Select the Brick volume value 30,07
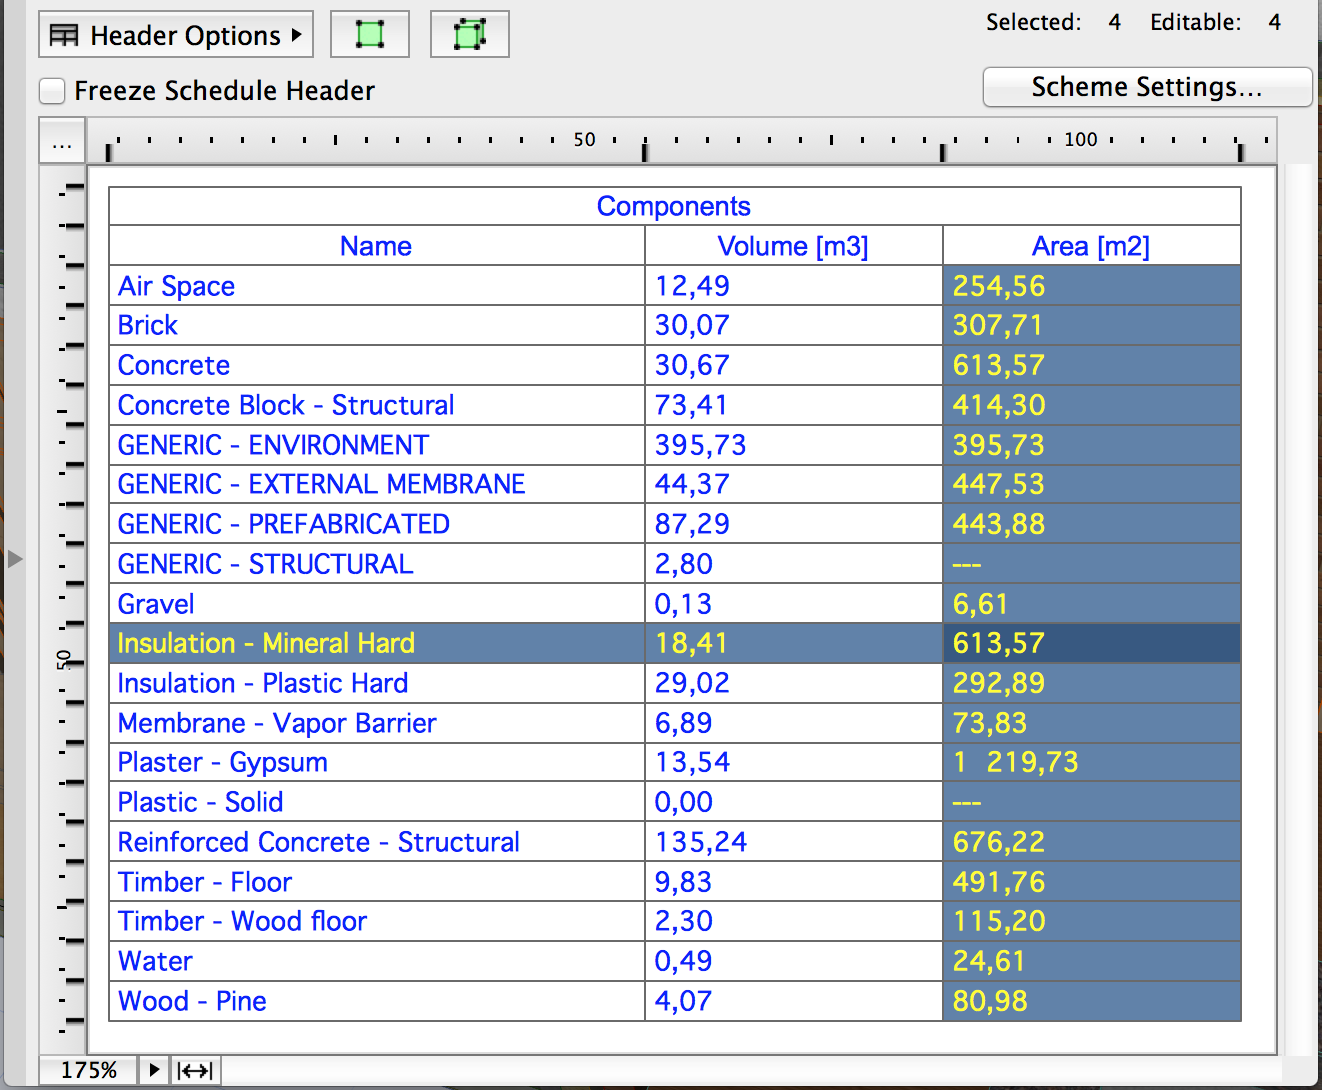 click(x=692, y=325)
